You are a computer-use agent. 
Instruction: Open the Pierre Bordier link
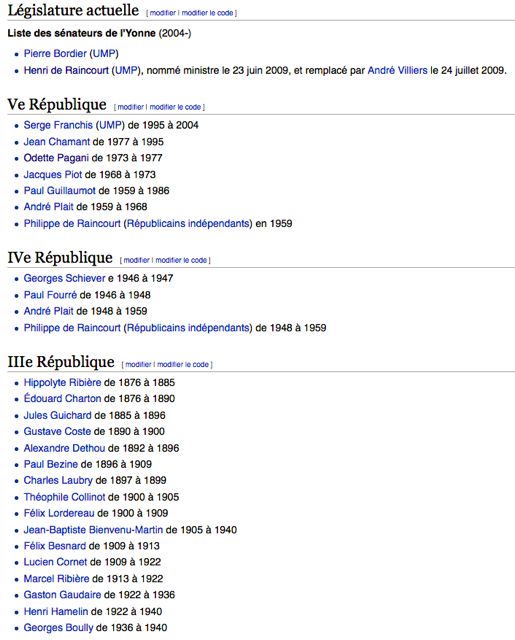click(x=55, y=53)
